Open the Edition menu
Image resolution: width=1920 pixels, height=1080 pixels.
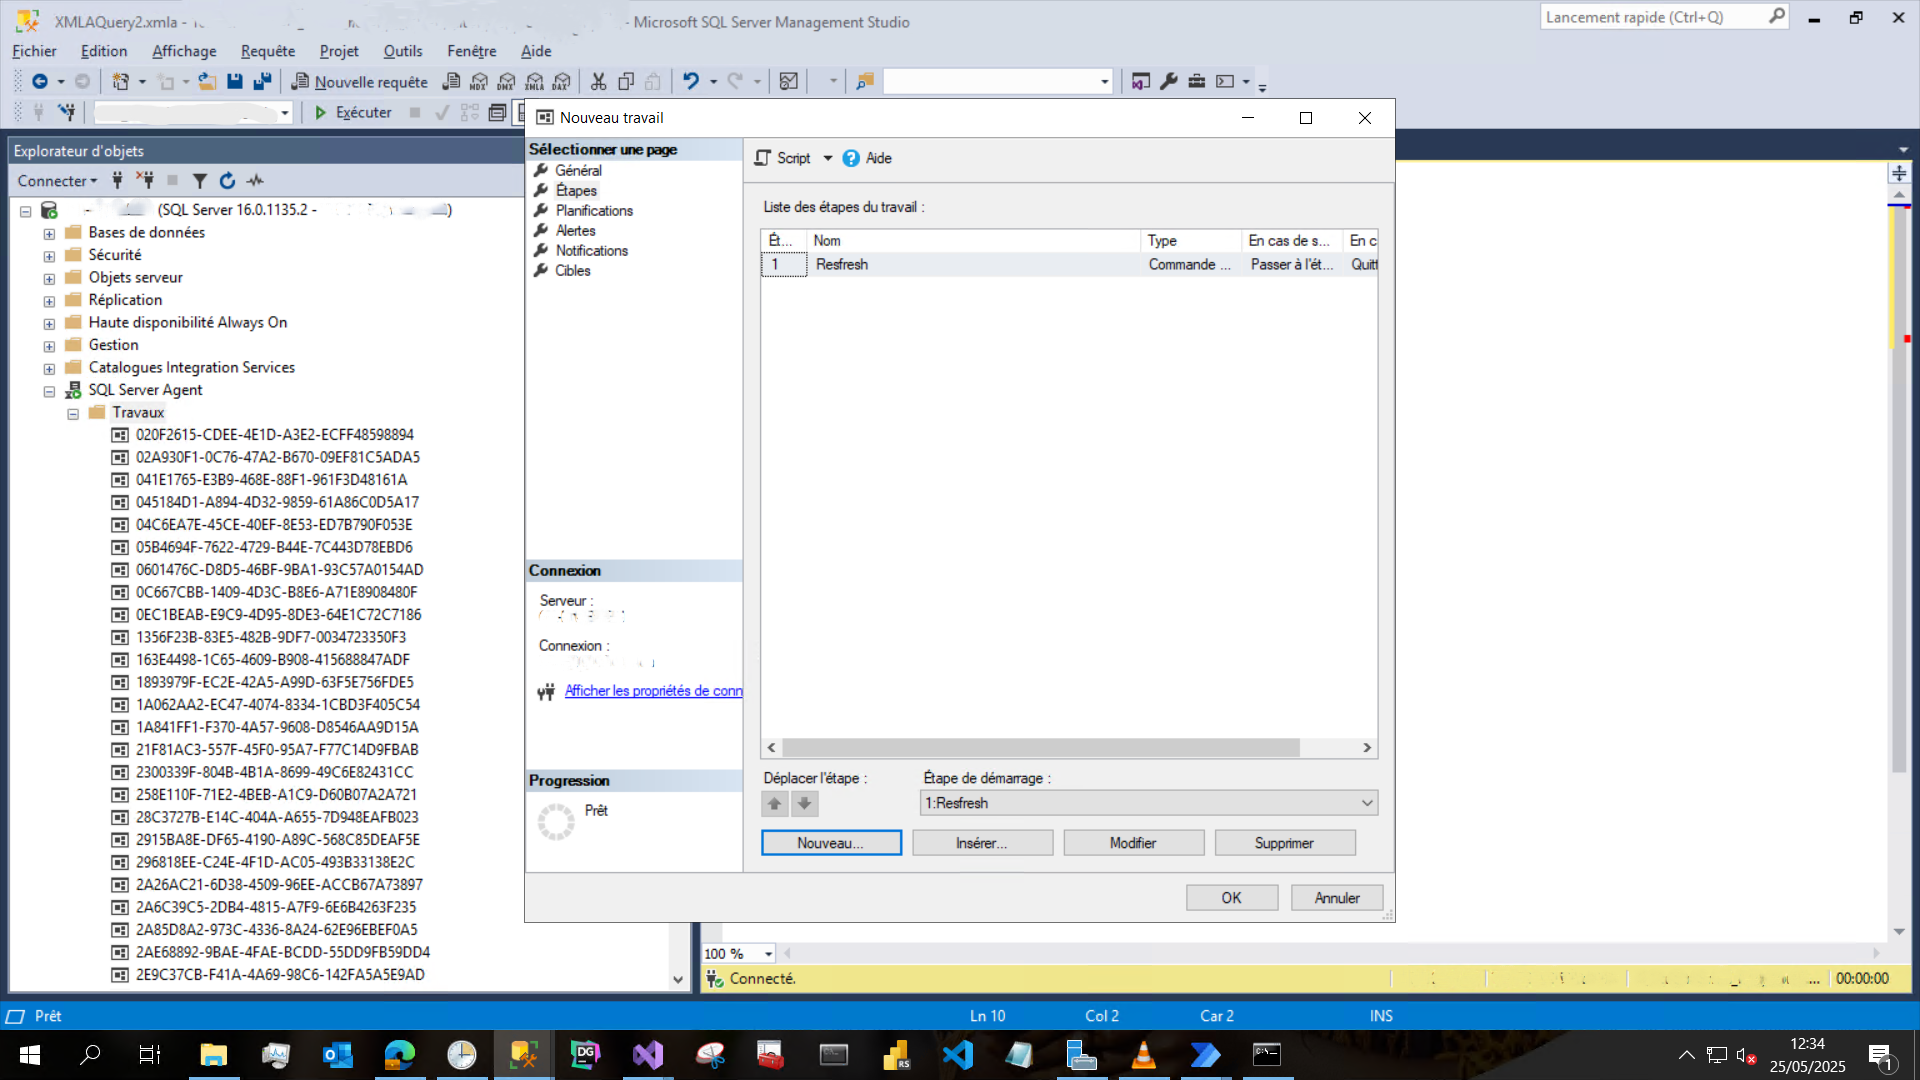(x=104, y=51)
